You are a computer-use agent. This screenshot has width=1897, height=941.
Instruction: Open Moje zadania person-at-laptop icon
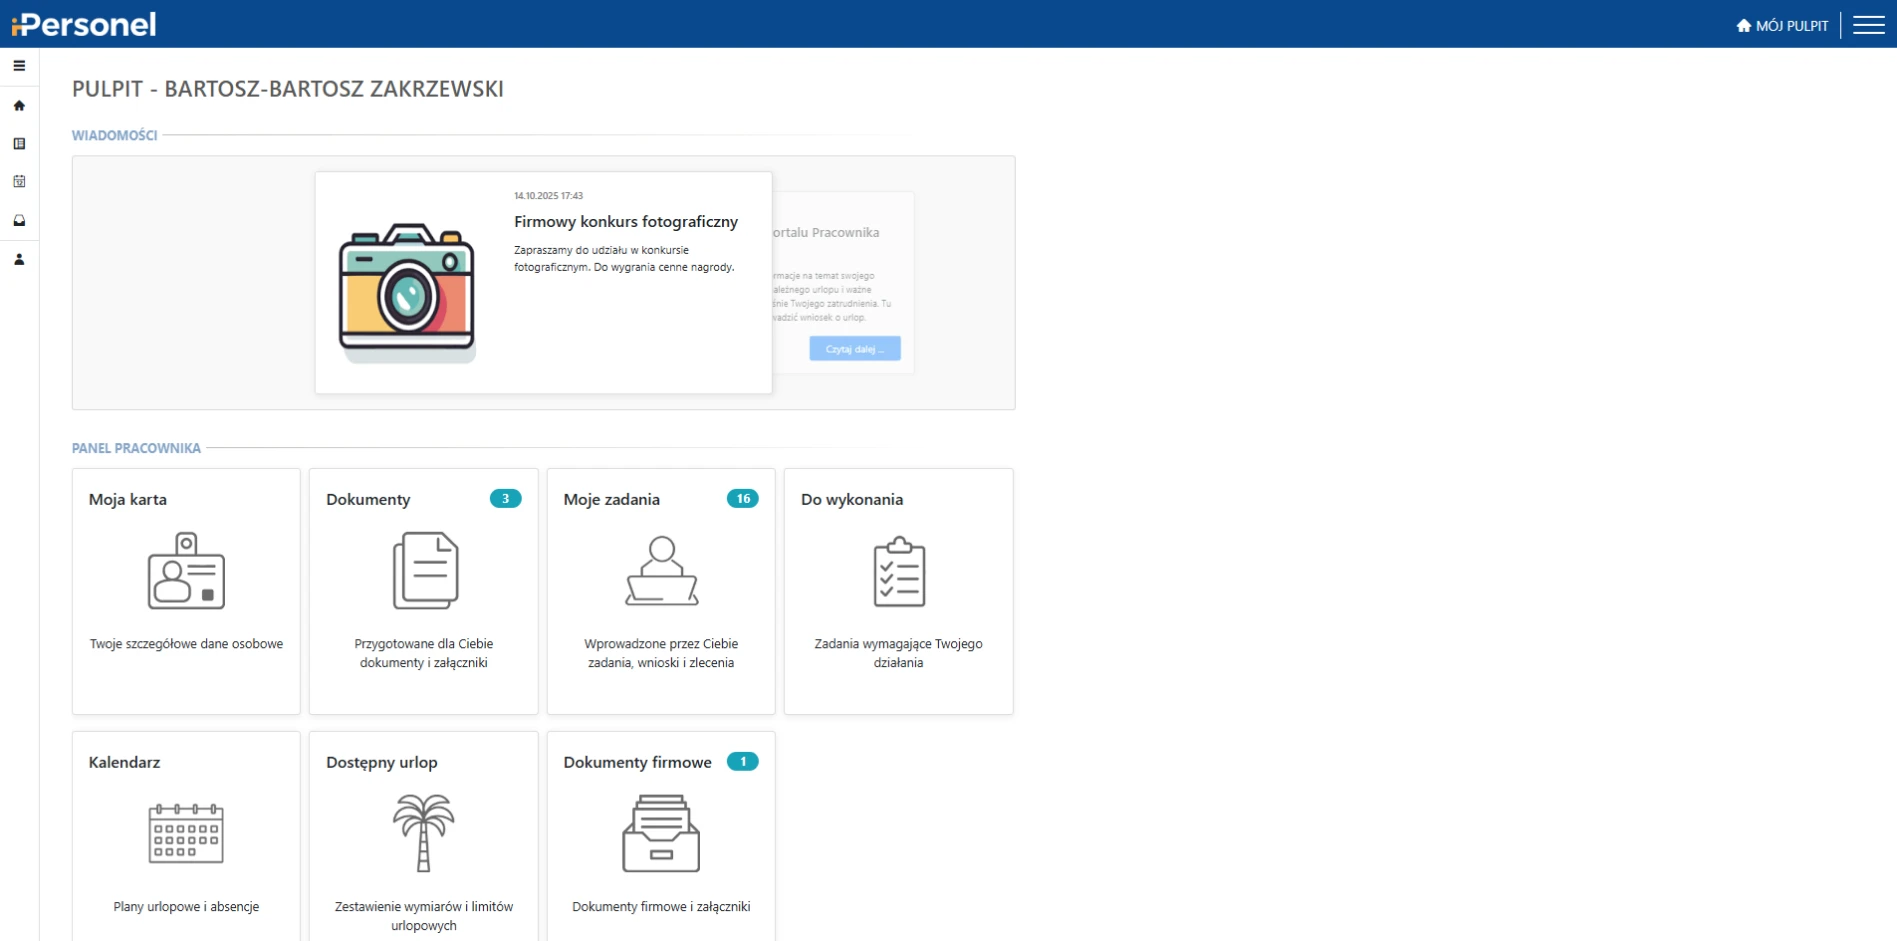click(x=662, y=571)
